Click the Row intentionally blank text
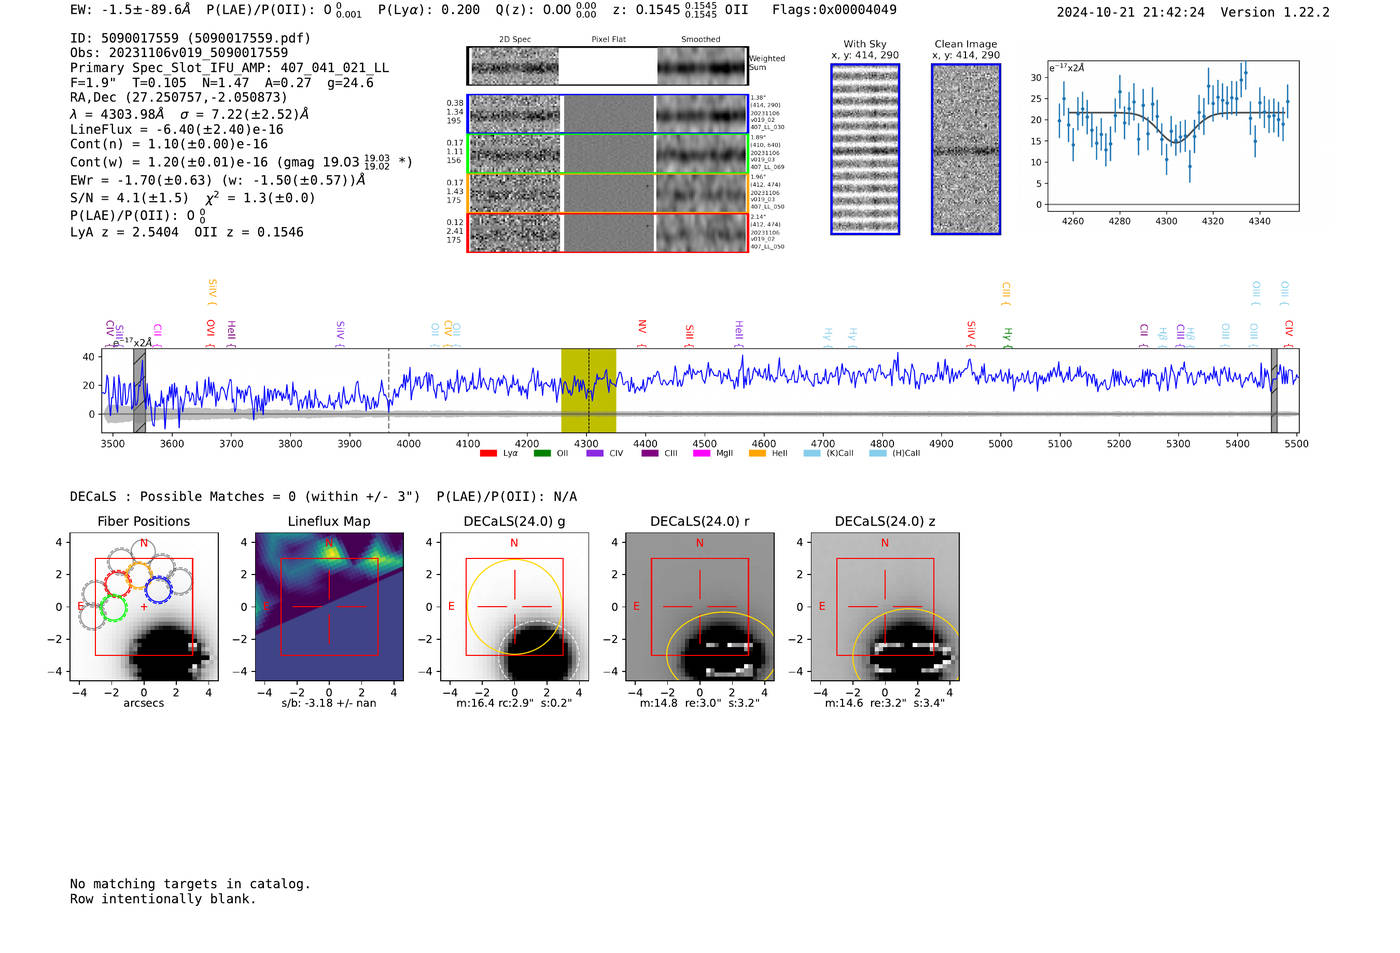Image resolution: width=1400 pixels, height=953 pixels. (x=163, y=899)
